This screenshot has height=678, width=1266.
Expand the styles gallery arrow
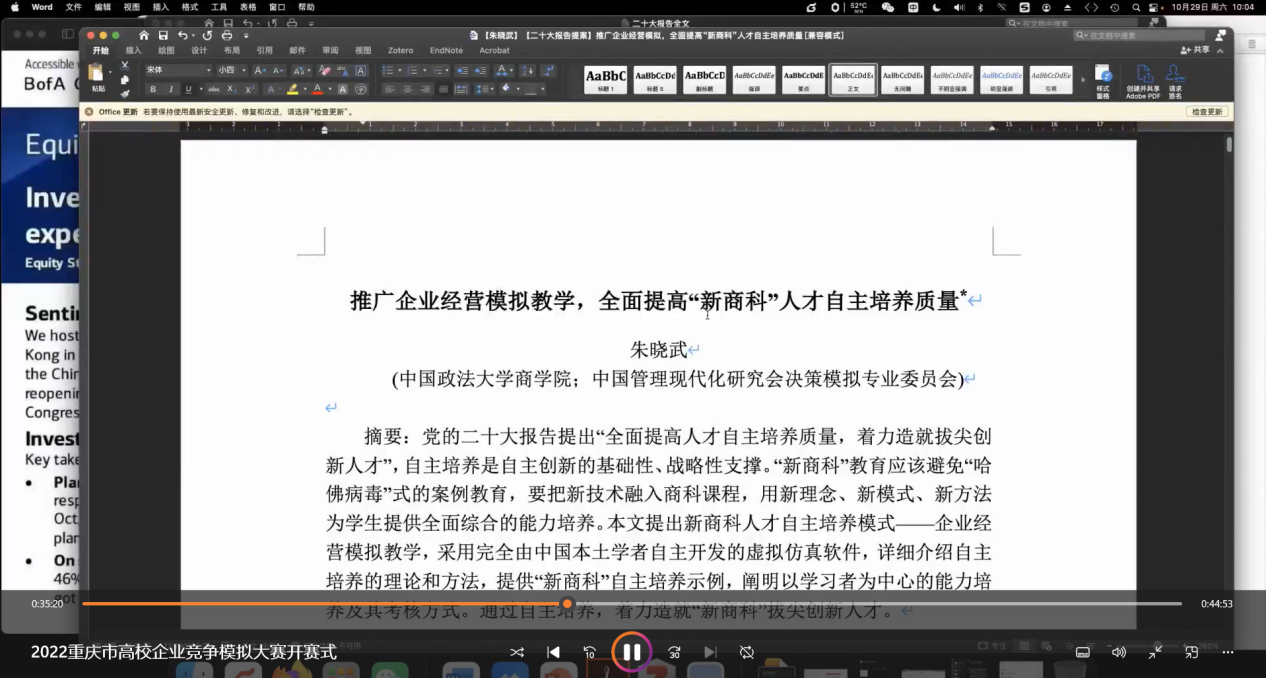(x=1083, y=80)
